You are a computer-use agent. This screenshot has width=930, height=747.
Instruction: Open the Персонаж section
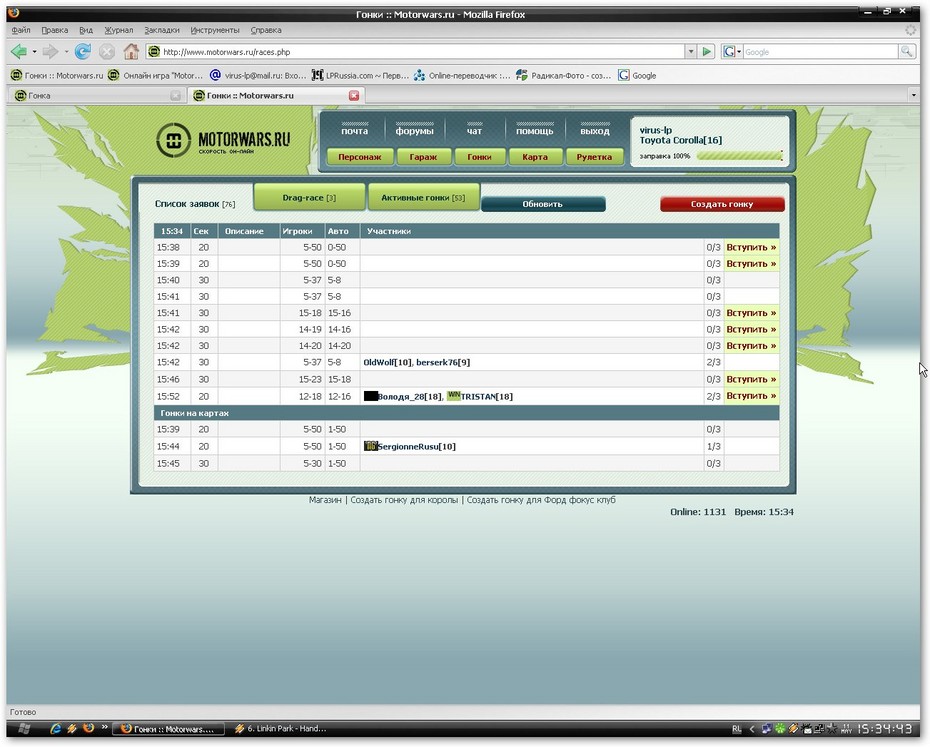click(x=359, y=157)
